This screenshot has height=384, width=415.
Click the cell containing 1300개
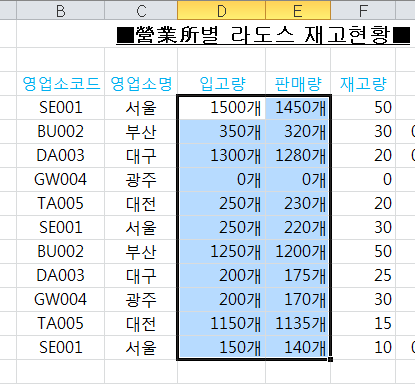tap(221, 155)
